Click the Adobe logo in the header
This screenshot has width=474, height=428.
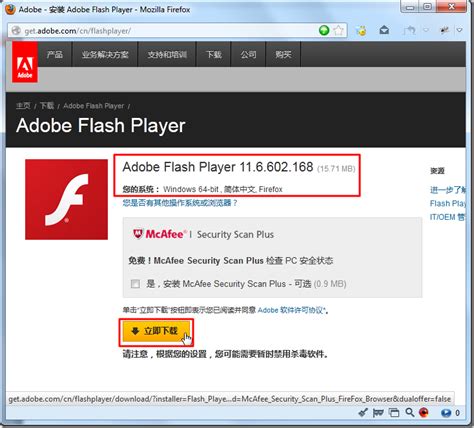pyautogui.click(x=25, y=62)
